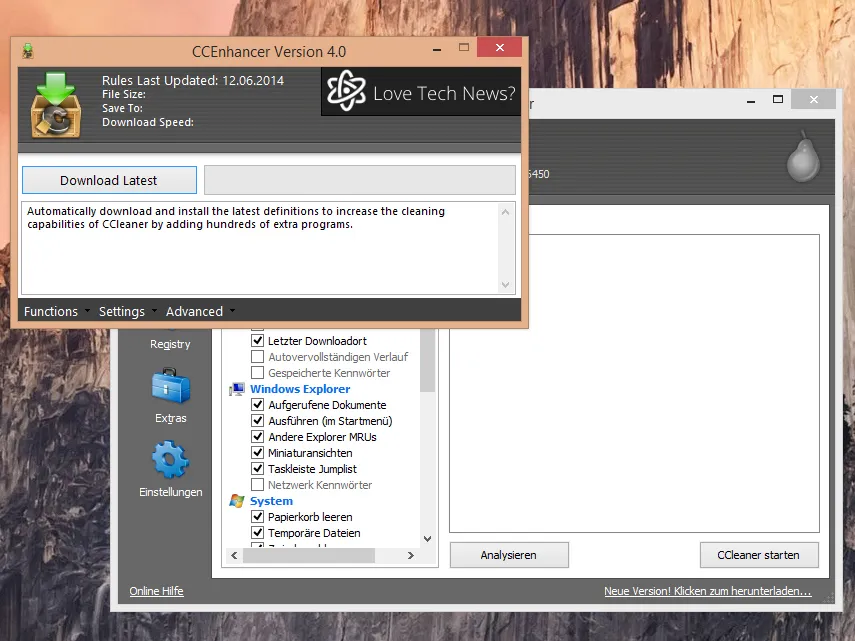
Task: Click the CCEnhancer title bar app icon
Action: [x=28, y=51]
